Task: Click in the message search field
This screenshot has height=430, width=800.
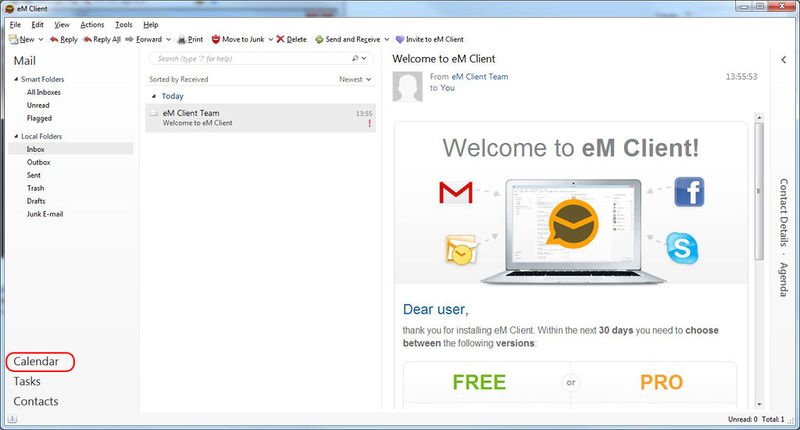Action: 250,59
